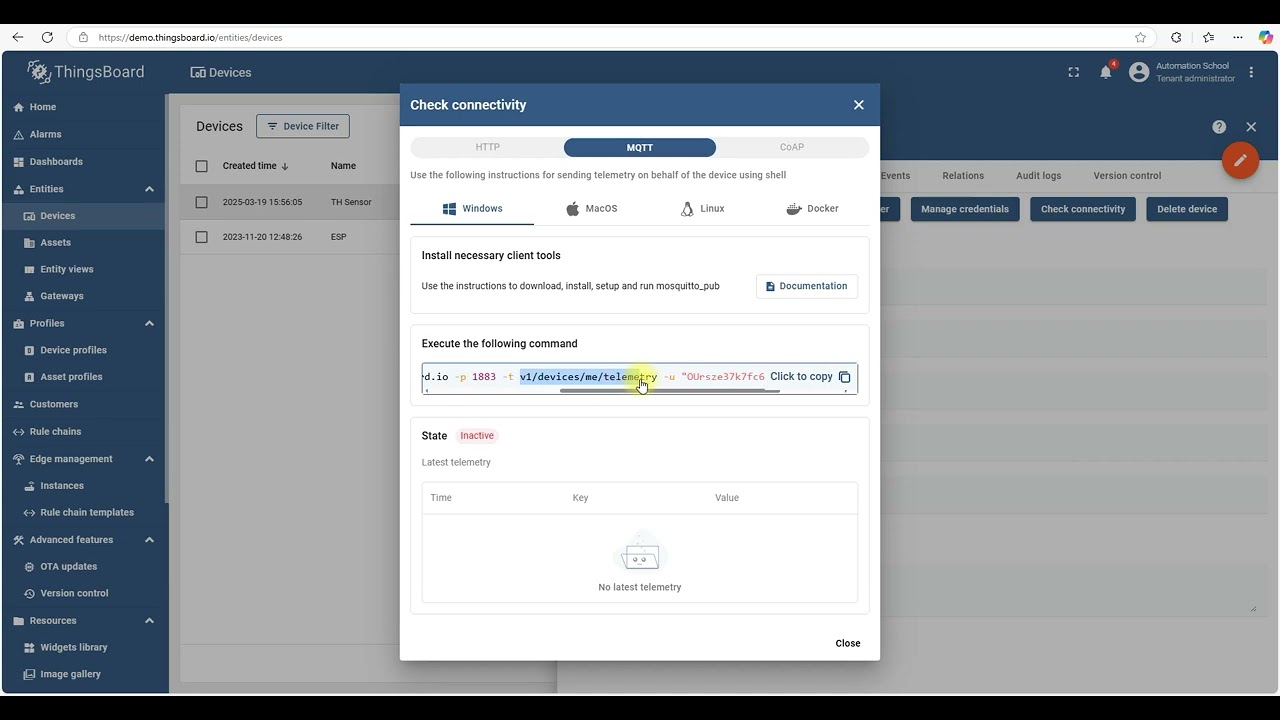
Task: Open Device profiles in the sidebar
Action: [x=84, y=351]
